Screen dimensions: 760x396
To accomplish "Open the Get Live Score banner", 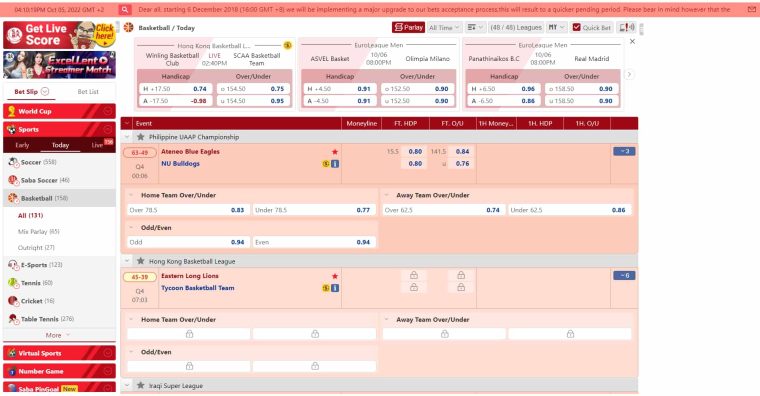I will pyautogui.click(x=59, y=35).
